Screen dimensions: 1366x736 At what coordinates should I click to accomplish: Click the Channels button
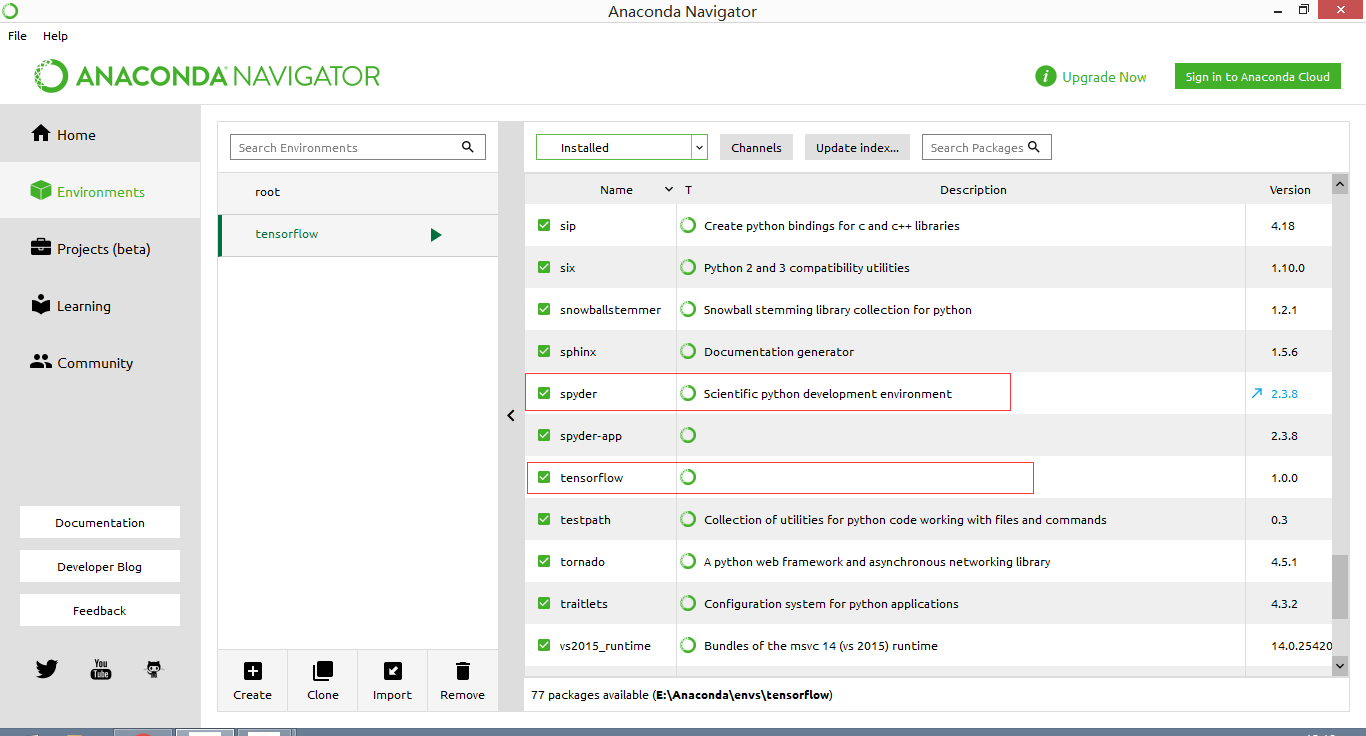pyautogui.click(x=756, y=147)
